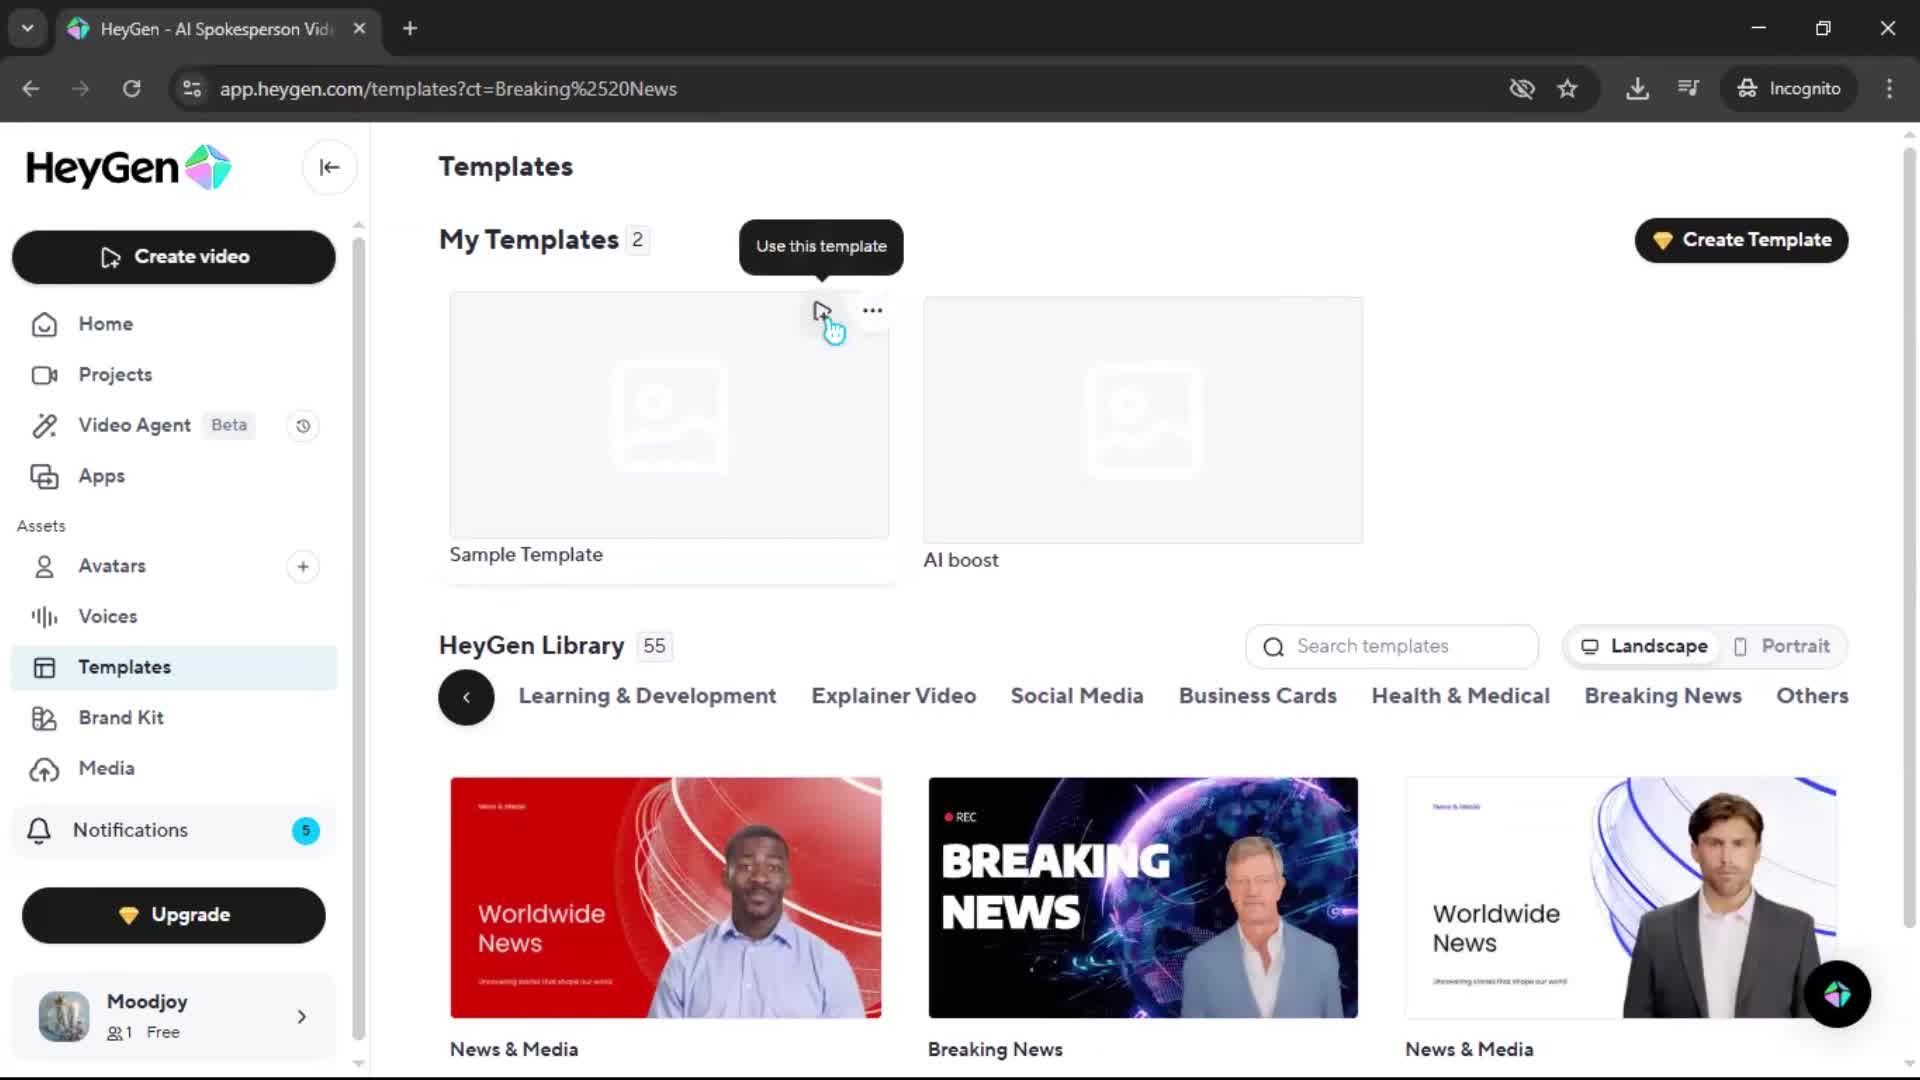Click Create Template button
The width and height of the screenshot is (1920, 1080).
click(x=1741, y=240)
